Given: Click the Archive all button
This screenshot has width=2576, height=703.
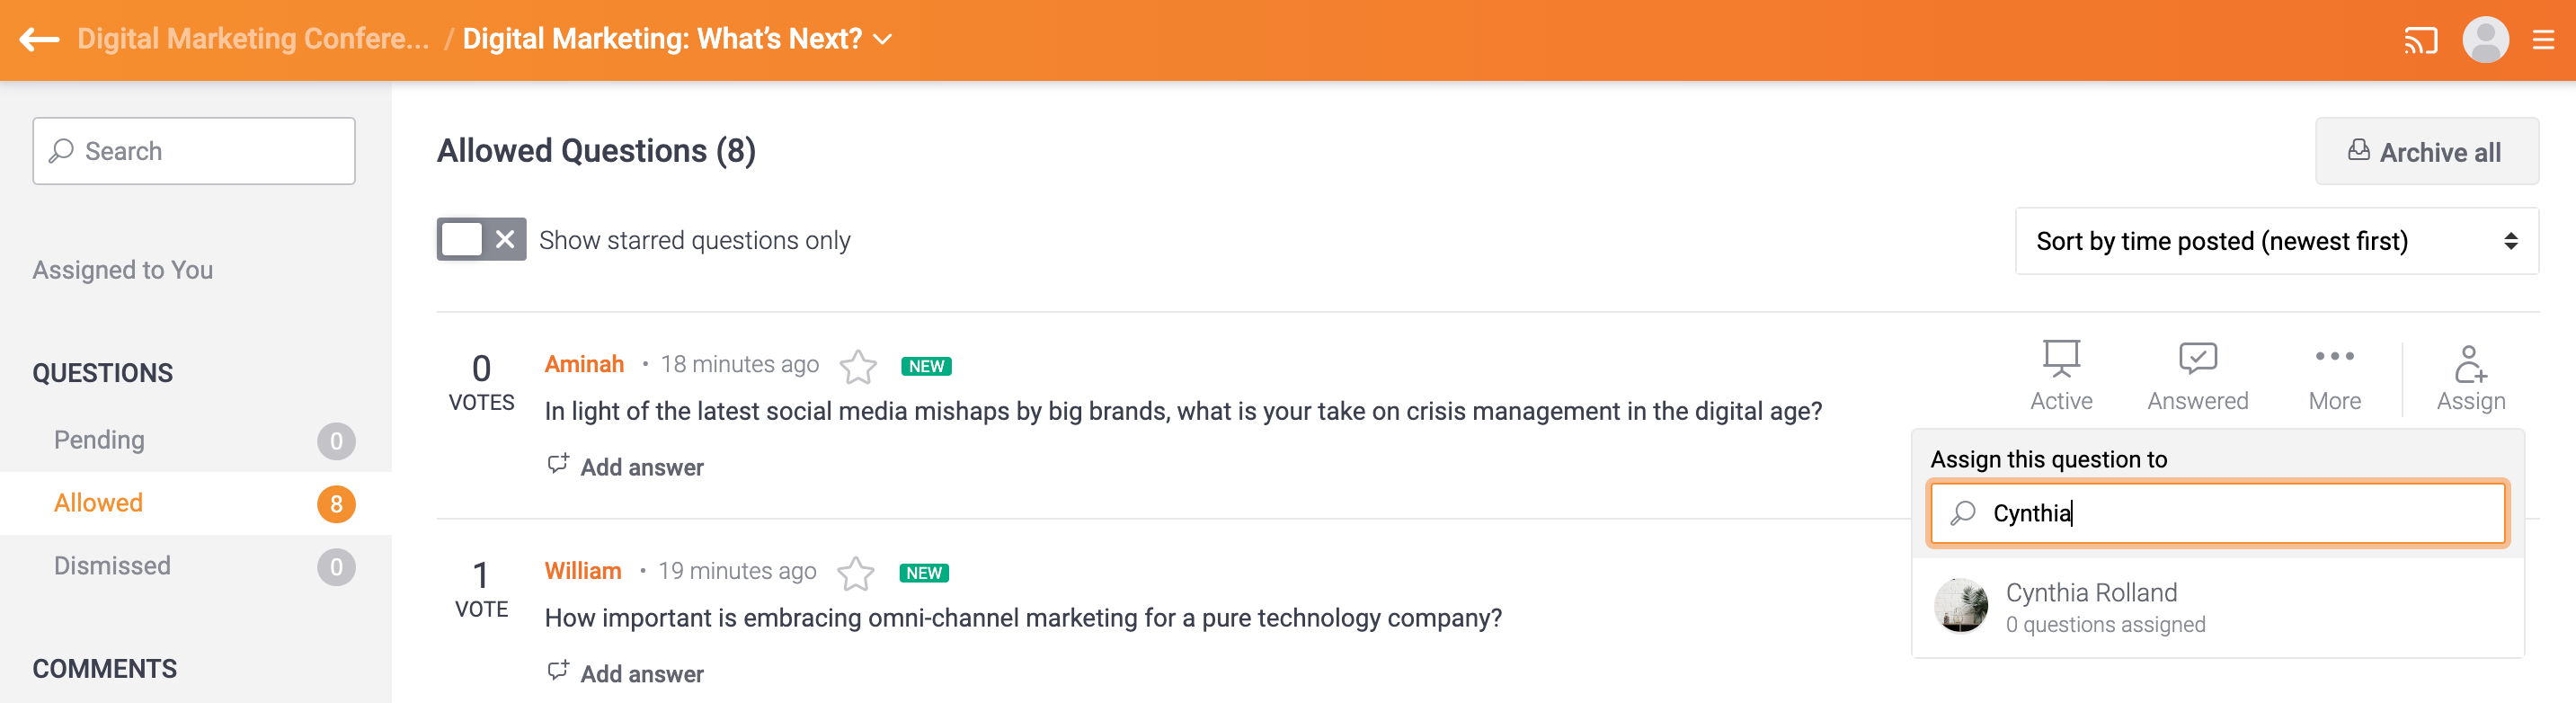Looking at the screenshot, I should click(2426, 152).
